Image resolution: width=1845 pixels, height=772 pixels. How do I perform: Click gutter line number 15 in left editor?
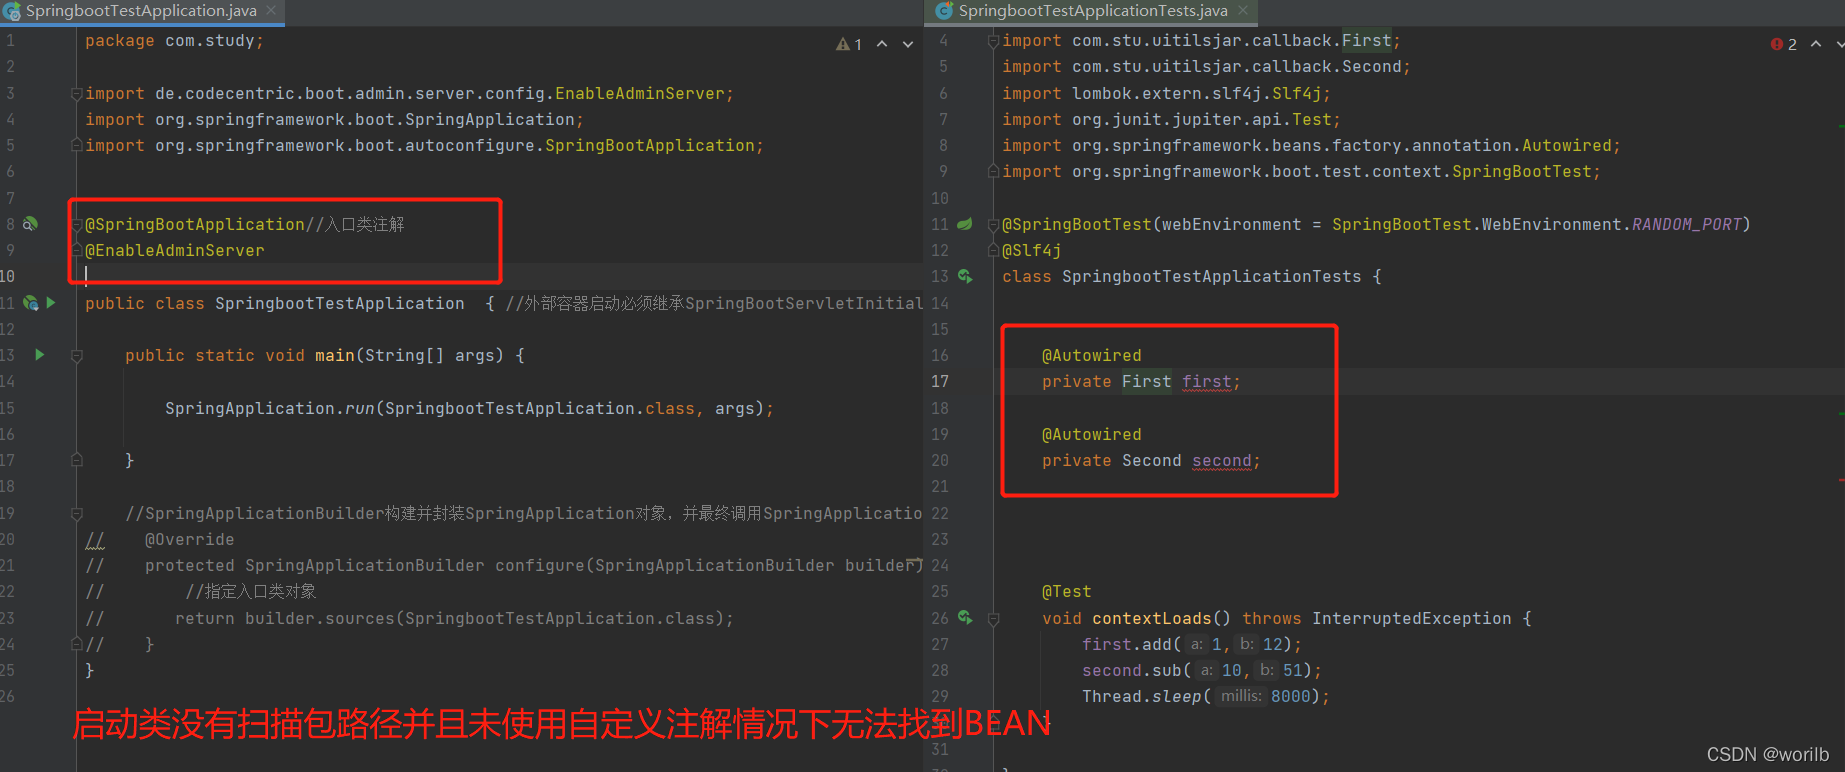(7, 408)
